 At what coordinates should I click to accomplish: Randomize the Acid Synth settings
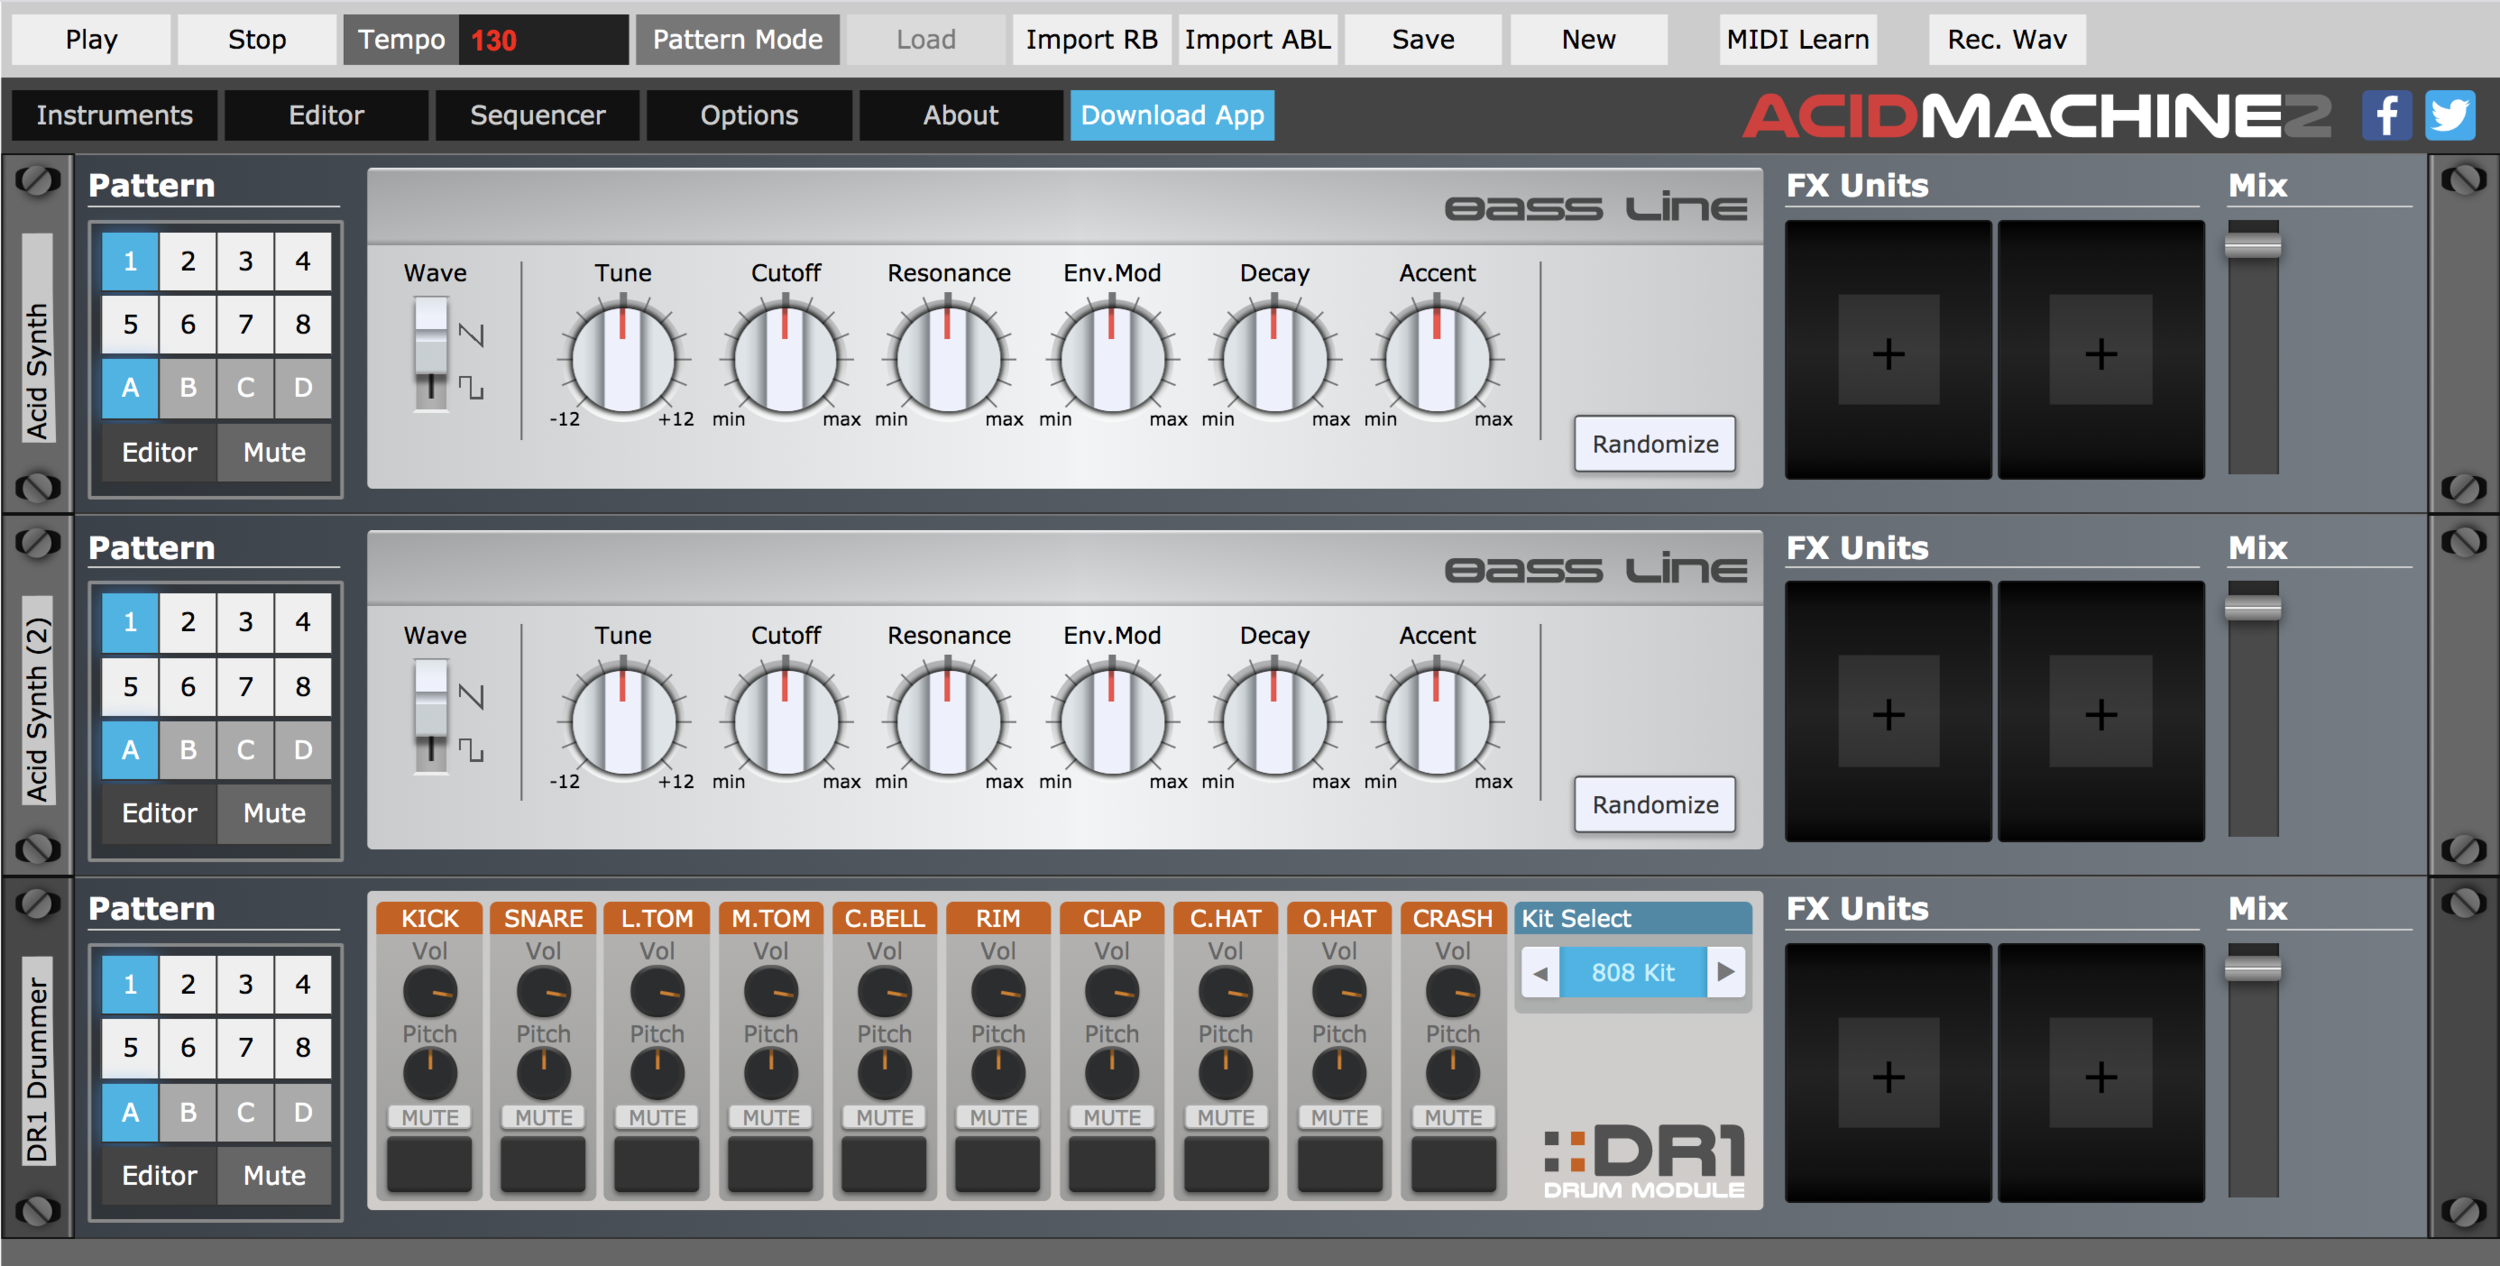(1655, 444)
